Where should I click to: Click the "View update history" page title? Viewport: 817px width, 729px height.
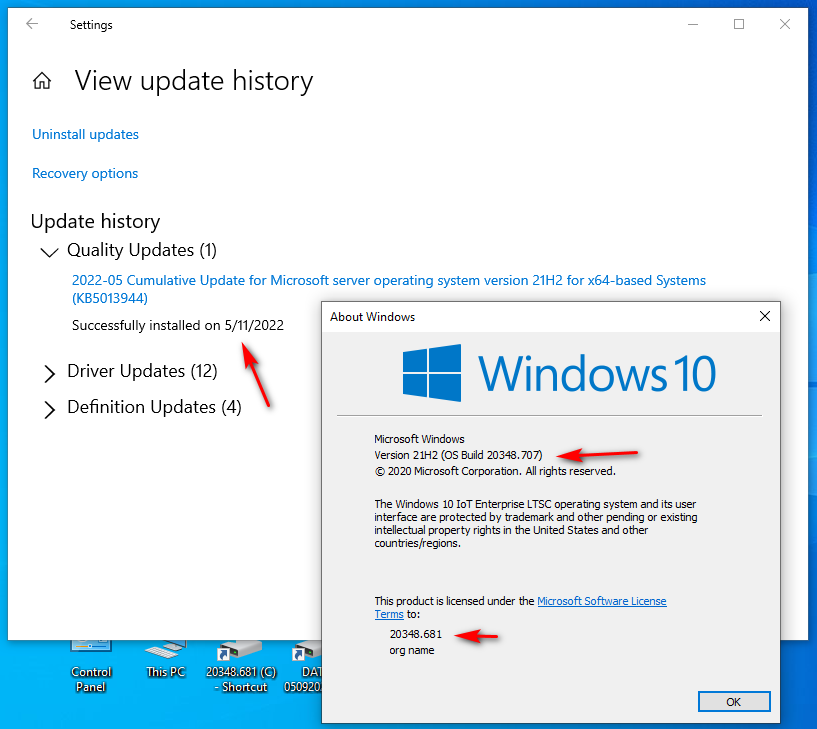click(194, 81)
